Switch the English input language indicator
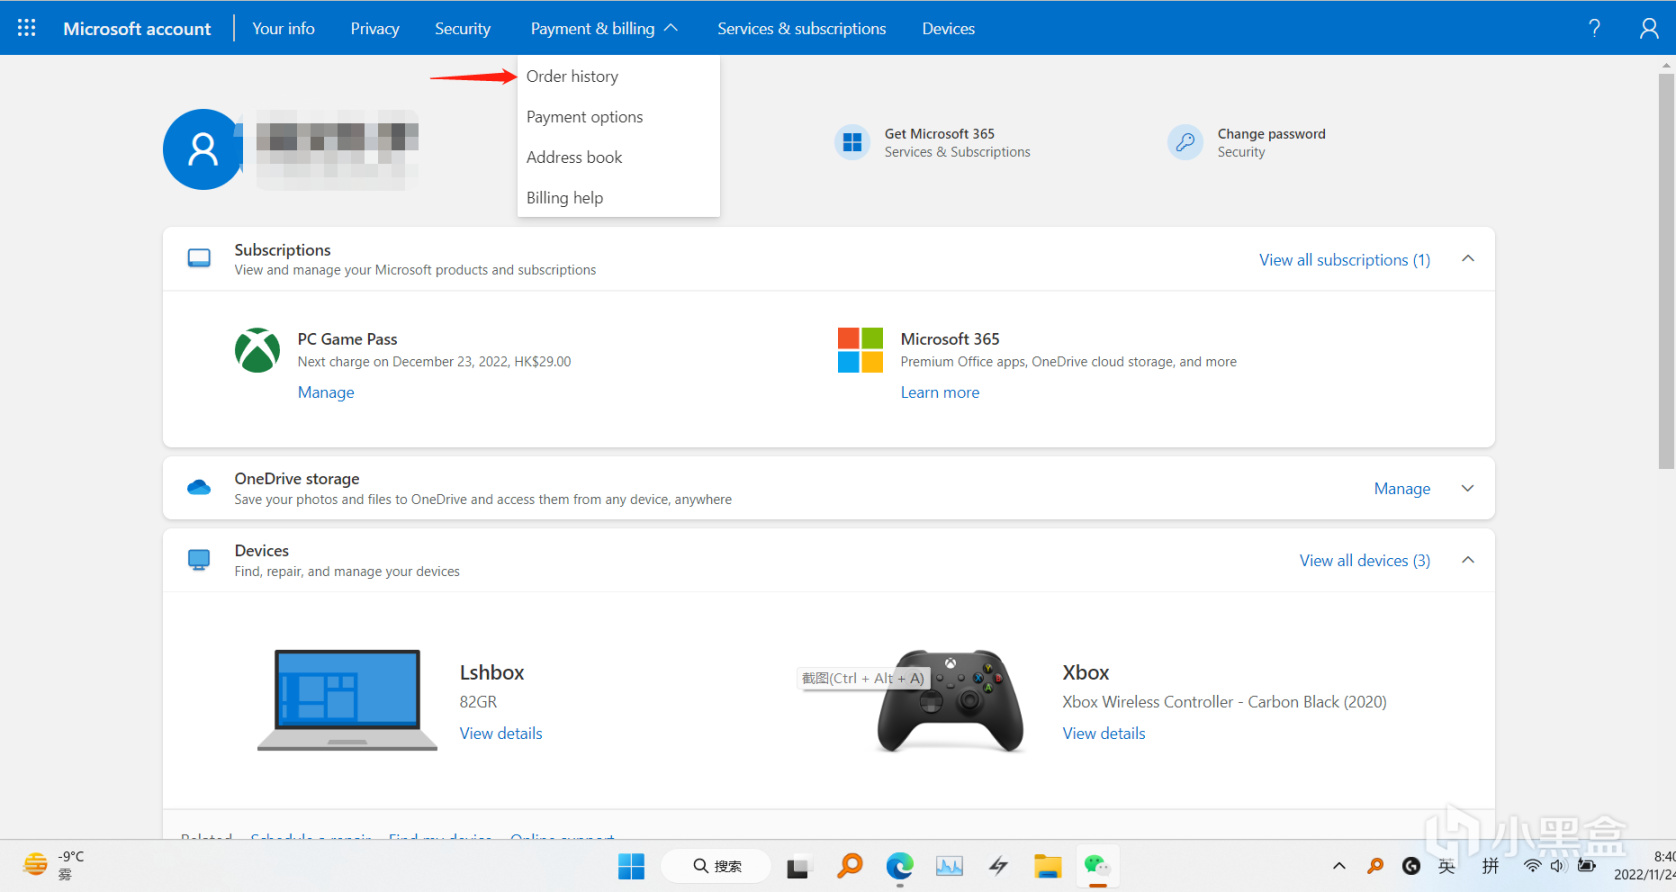Screen dimensions: 1676x892 1447,866
